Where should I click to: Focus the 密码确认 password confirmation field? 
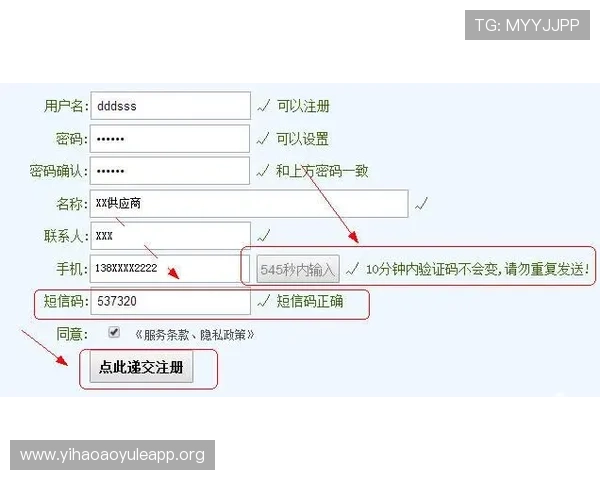point(170,171)
